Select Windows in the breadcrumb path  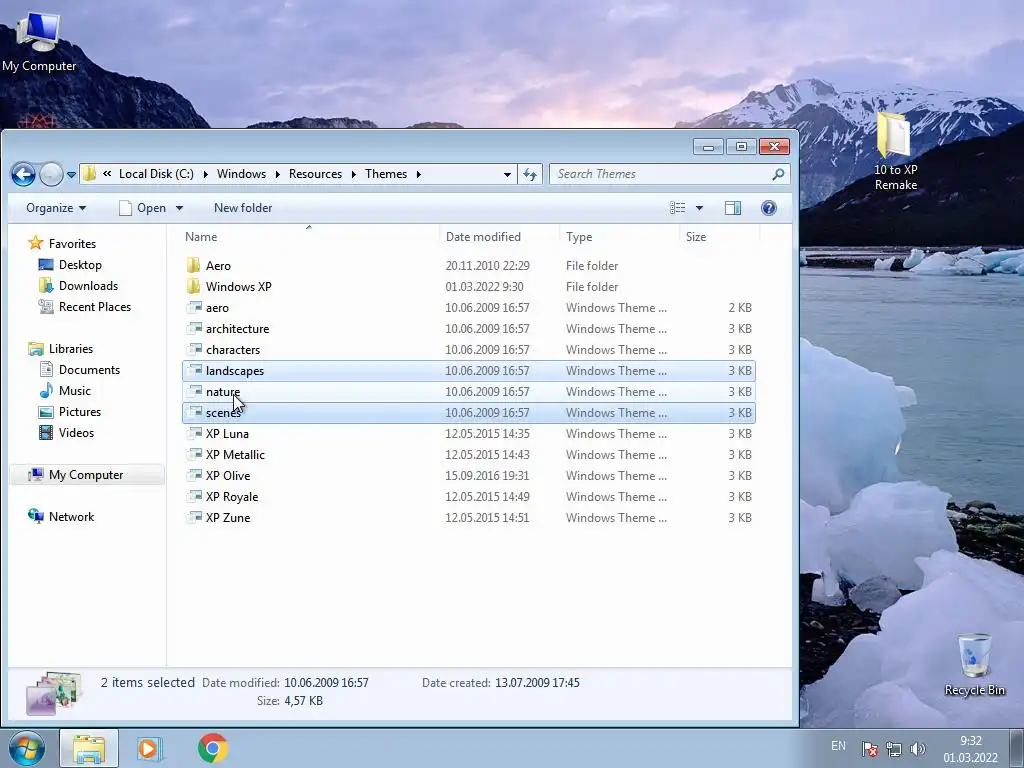[x=241, y=174]
